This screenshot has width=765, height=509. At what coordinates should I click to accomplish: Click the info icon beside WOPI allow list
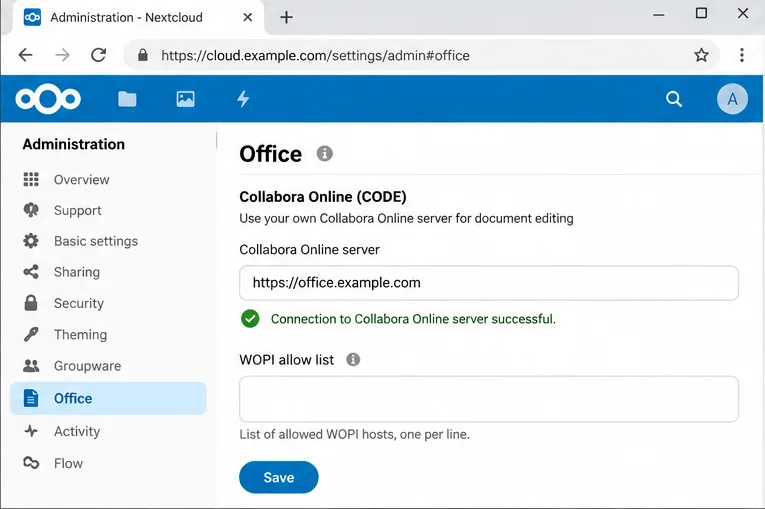point(353,360)
